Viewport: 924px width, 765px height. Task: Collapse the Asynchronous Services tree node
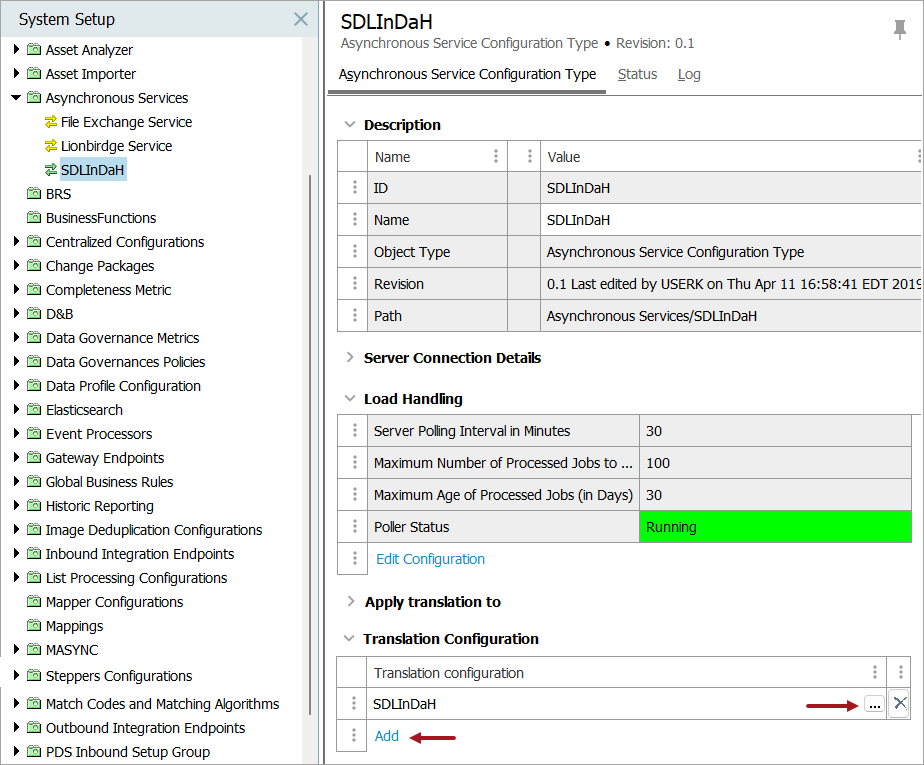(x=16, y=98)
